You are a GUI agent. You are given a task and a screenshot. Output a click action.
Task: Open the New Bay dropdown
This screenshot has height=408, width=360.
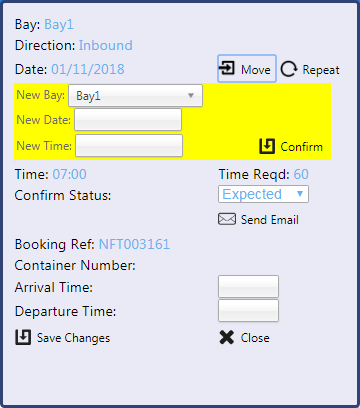135,96
